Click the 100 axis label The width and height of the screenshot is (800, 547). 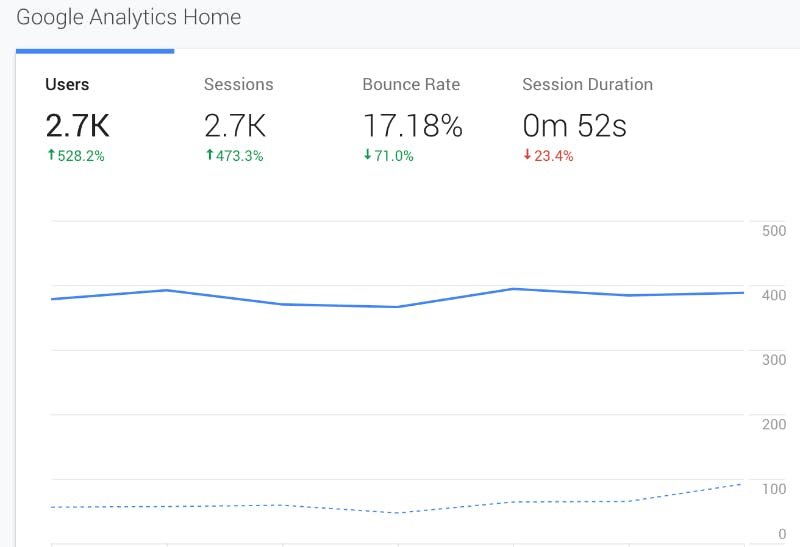pyautogui.click(x=773, y=489)
